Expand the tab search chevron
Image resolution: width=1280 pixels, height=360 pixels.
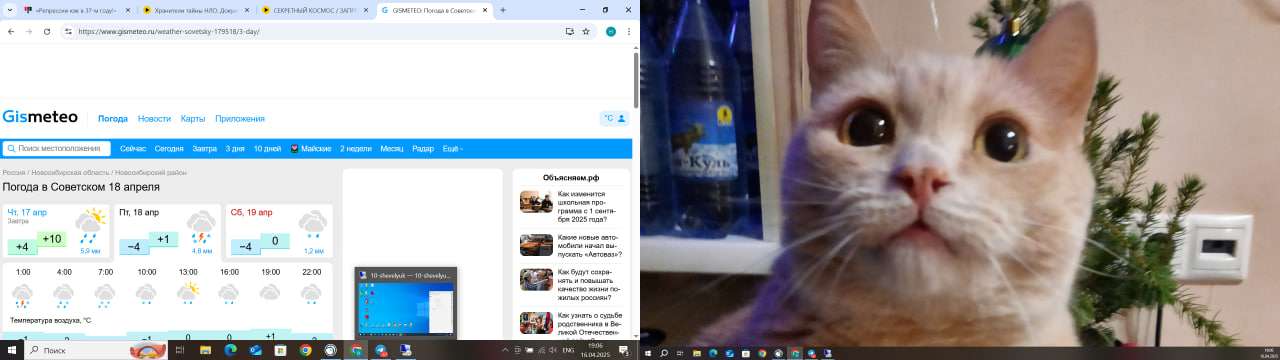click(10, 10)
